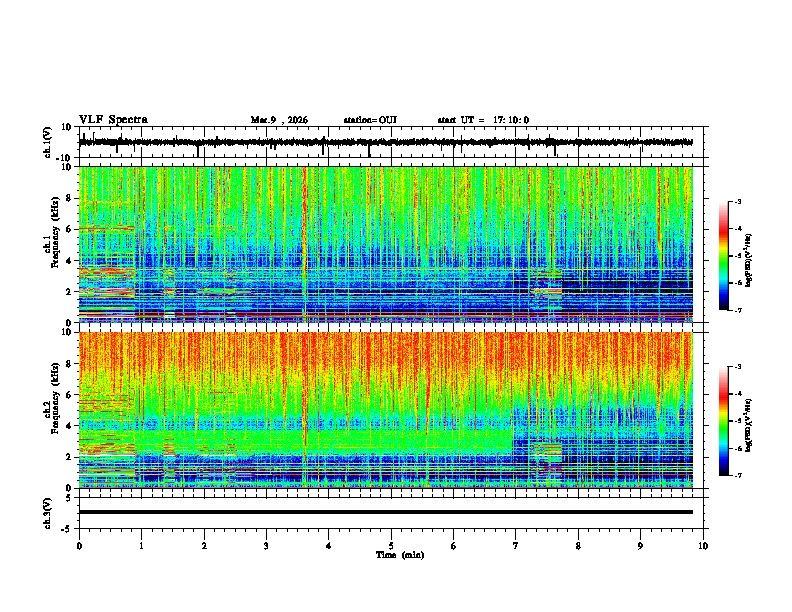Click the "3" tick on the Time axis

(x=266, y=546)
